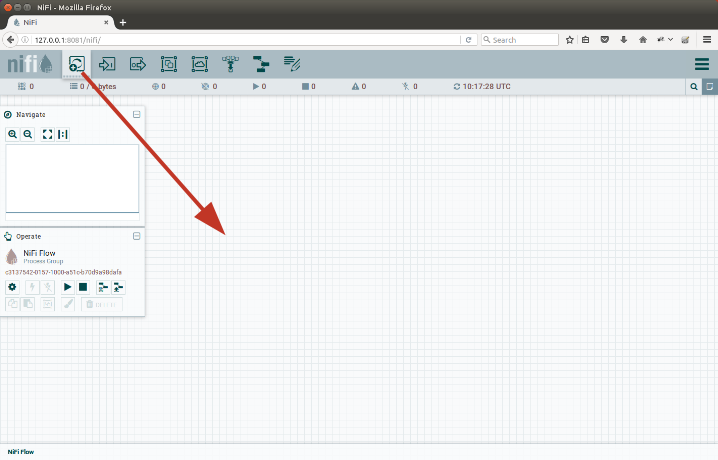Stop the flow with stop button
The image size is (718, 460).
point(84,287)
